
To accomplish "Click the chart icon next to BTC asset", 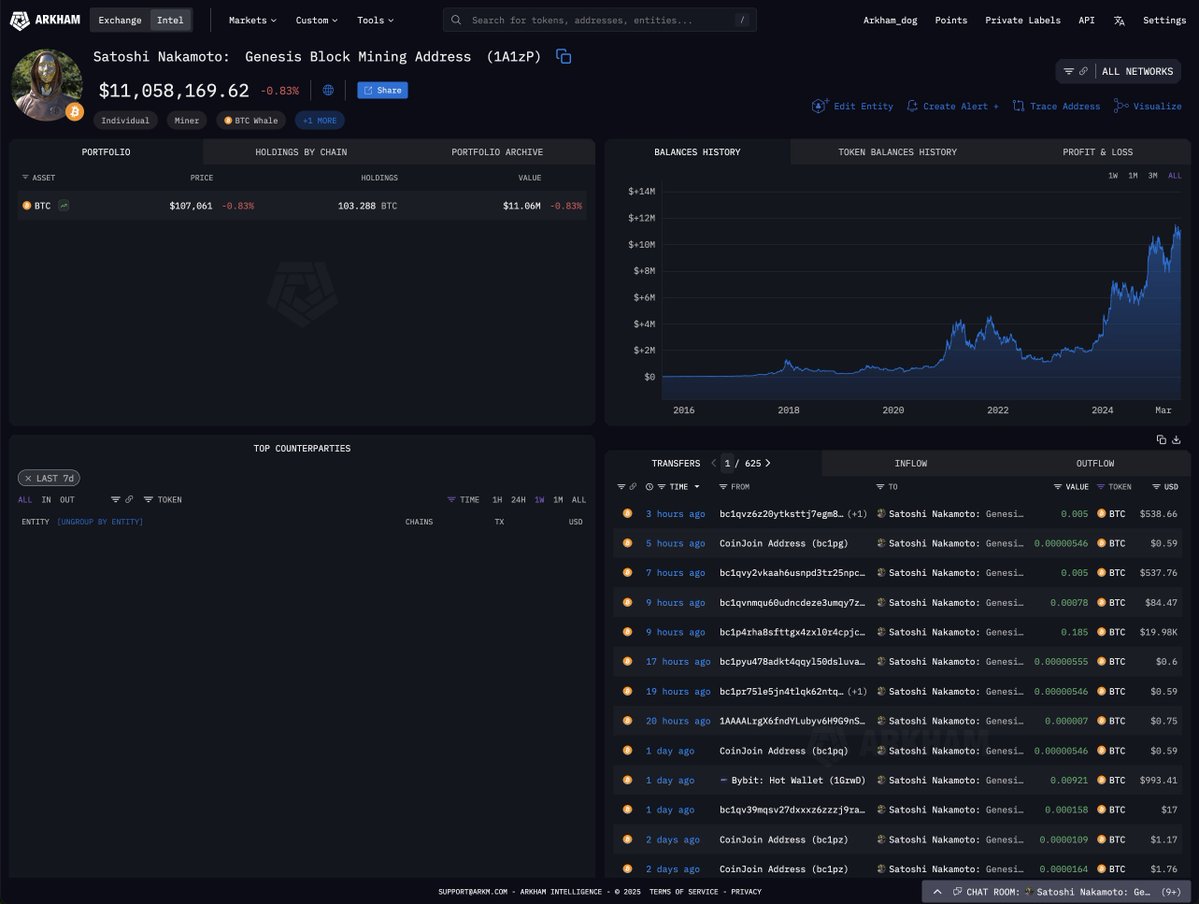I will tap(63, 206).
